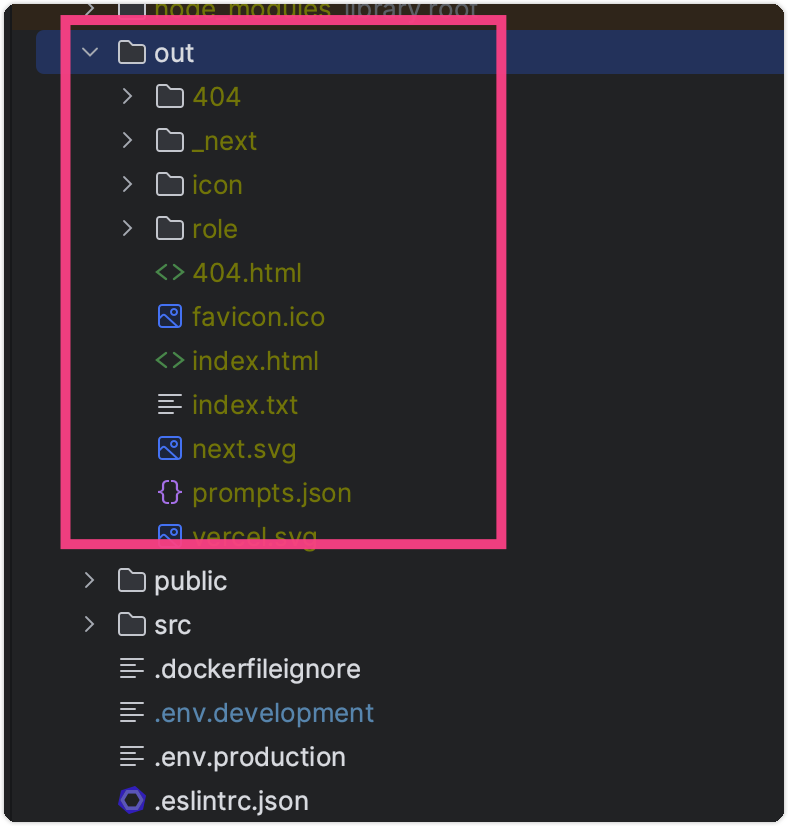This screenshot has width=788, height=826.
Task: Open the .dockerfileignore file
Action: [257, 669]
